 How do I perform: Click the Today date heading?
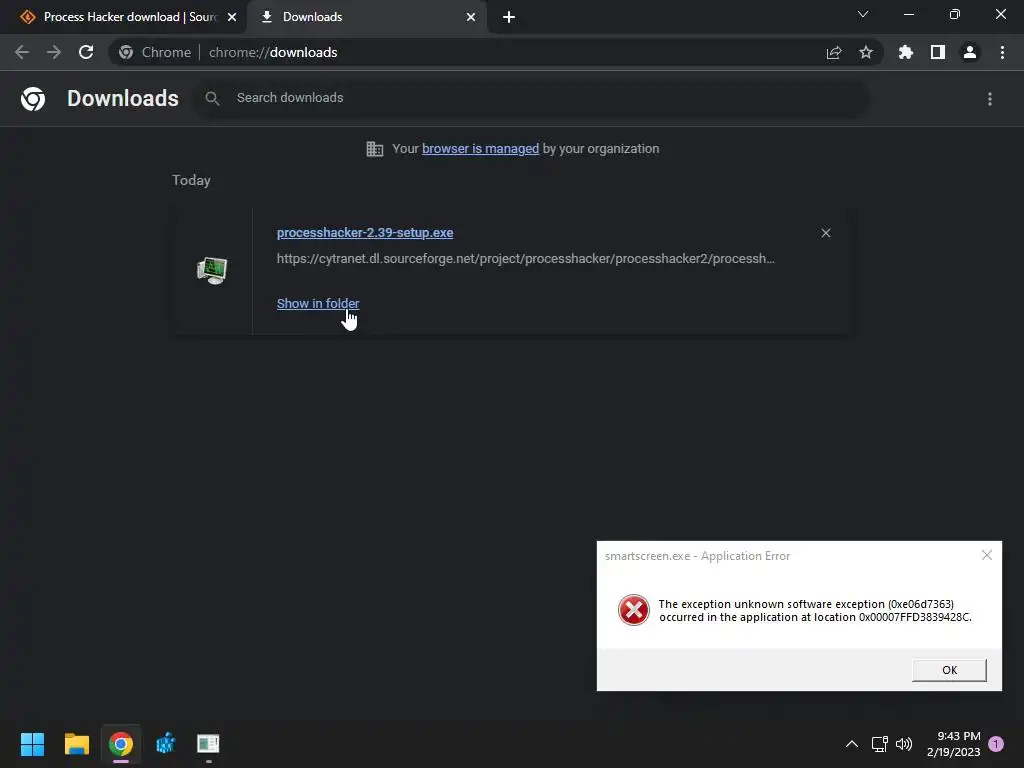point(191,180)
